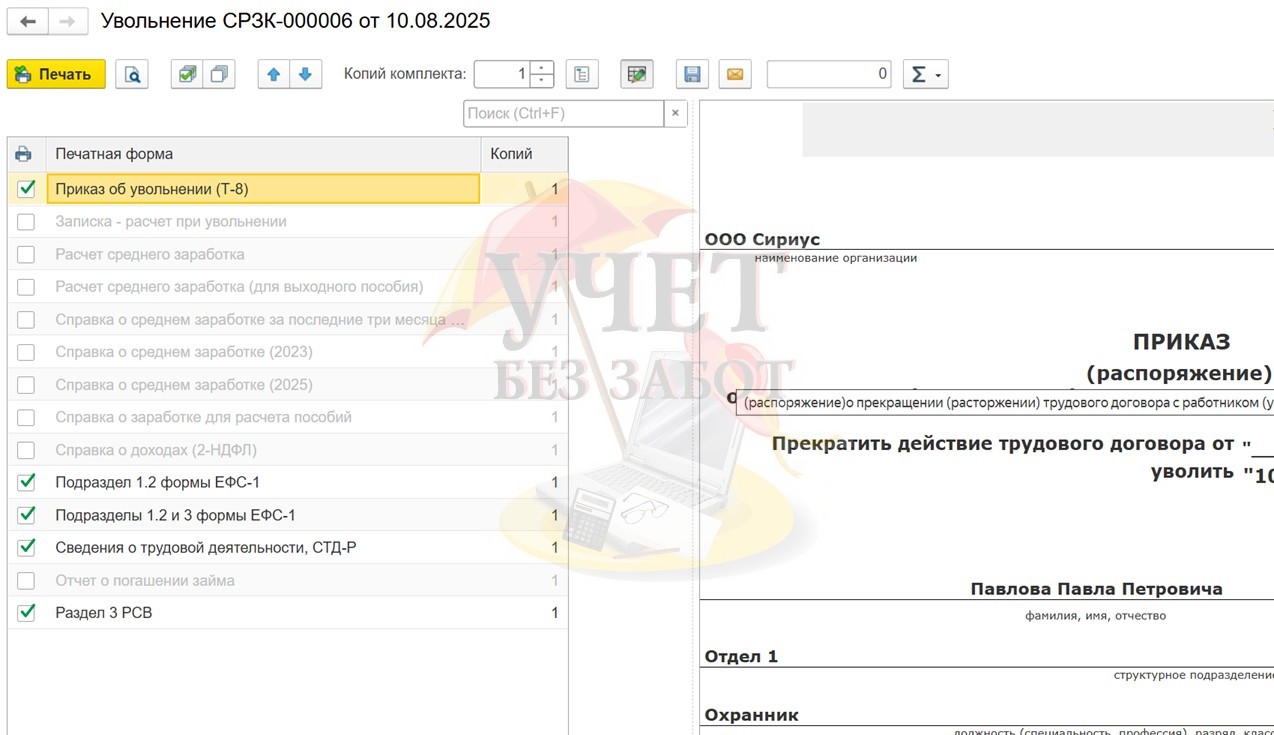This screenshot has height=735, width=1274.
Task: Enable Записка - расчет при увольнении checkbox
Action: (26, 221)
